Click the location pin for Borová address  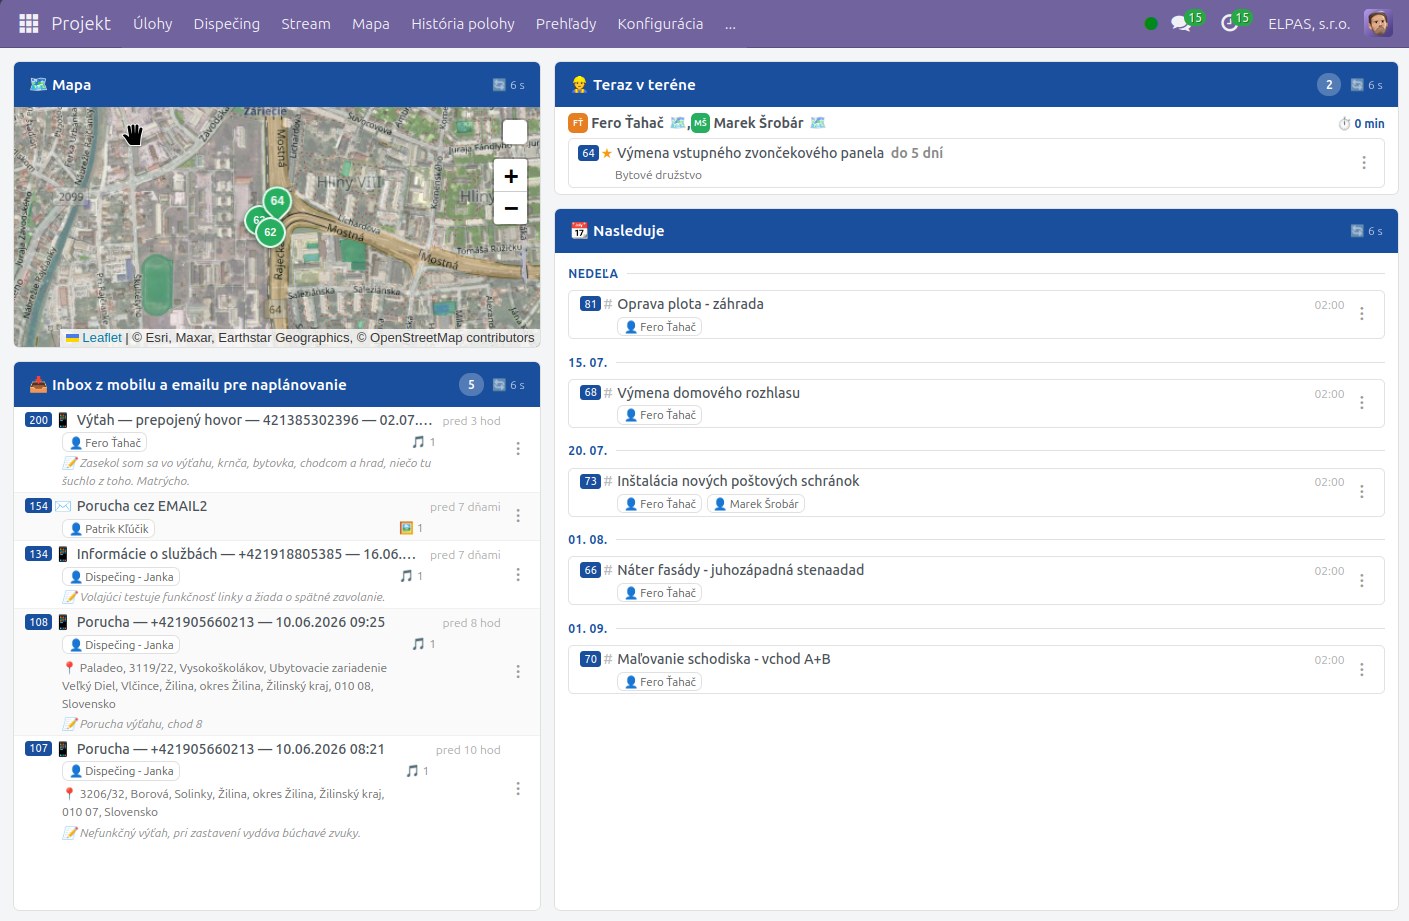click(x=69, y=794)
